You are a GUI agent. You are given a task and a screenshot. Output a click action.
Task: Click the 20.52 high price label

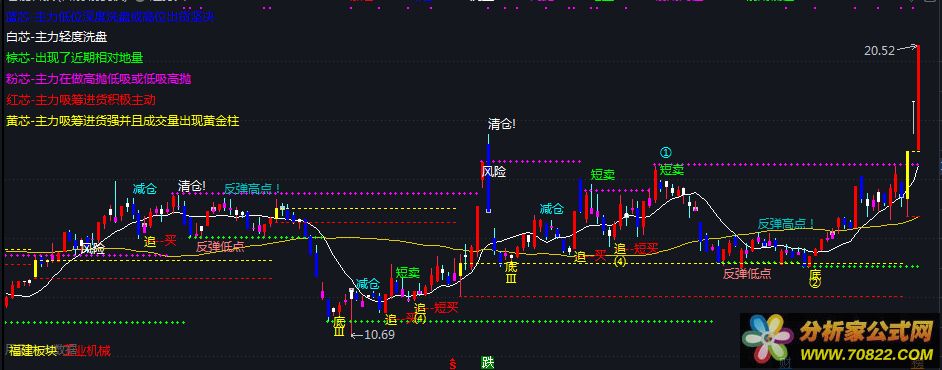880,51
